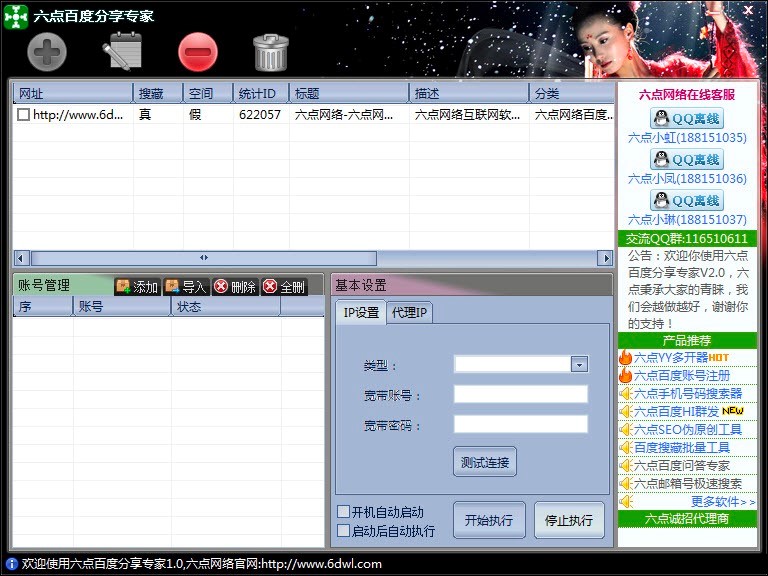Viewport: 768px width, 576px height.
Task: Click into 宽带账号 input field
Action: point(521,394)
